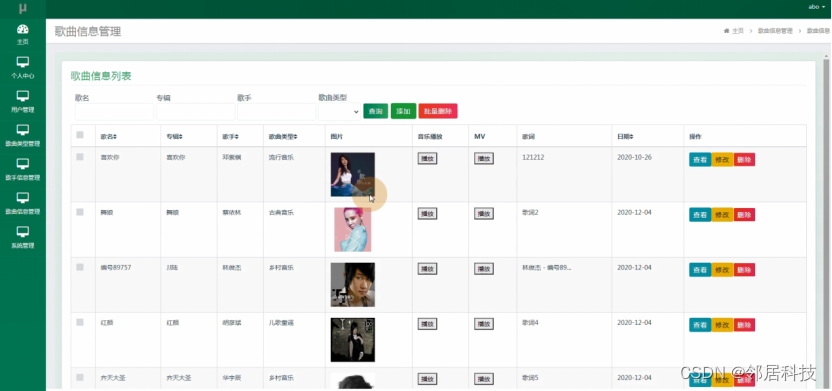Play music for the 红颜 row
The width and height of the screenshot is (832, 391).
[428, 324]
